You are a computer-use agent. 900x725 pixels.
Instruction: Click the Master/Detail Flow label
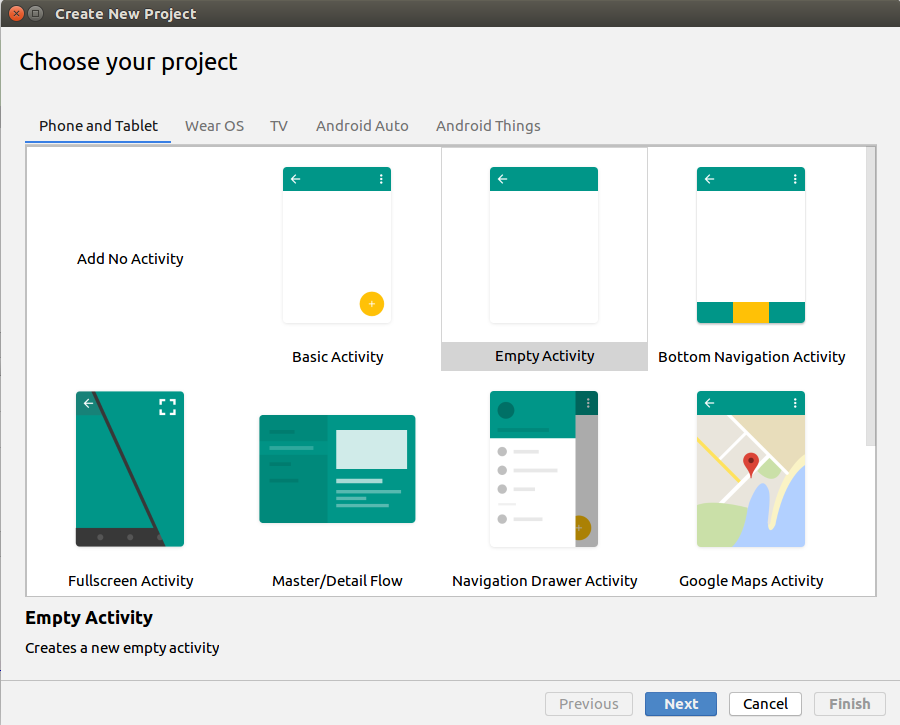click(x=337, y=581)
